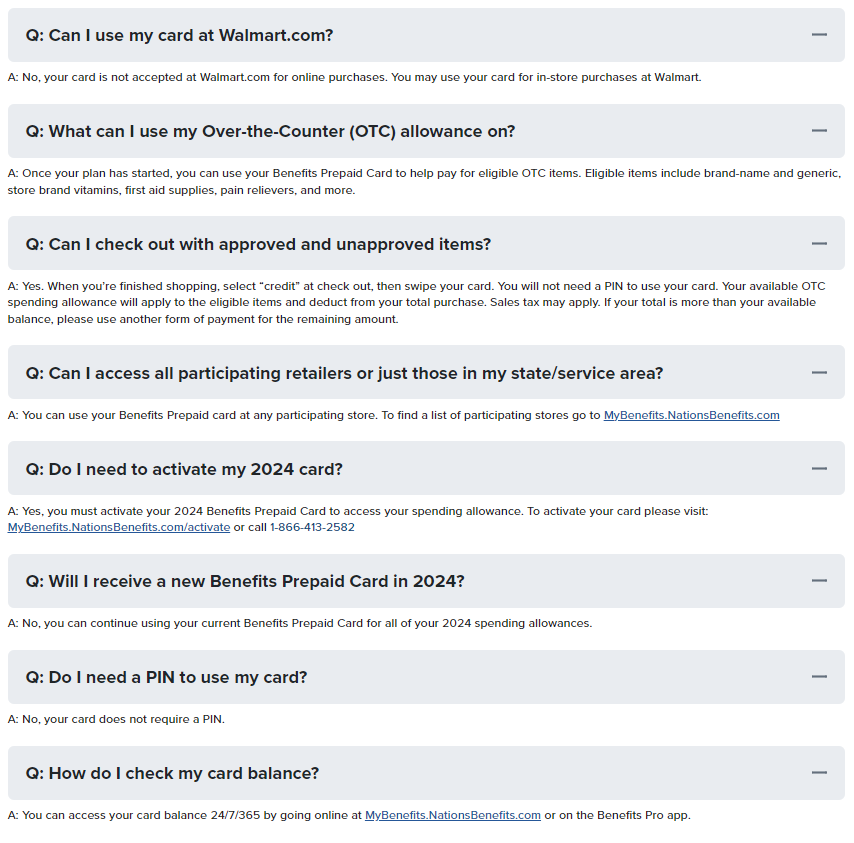Click minus icon for approved and unapproved items
This screenshot has height=843, width=854.
819,243
